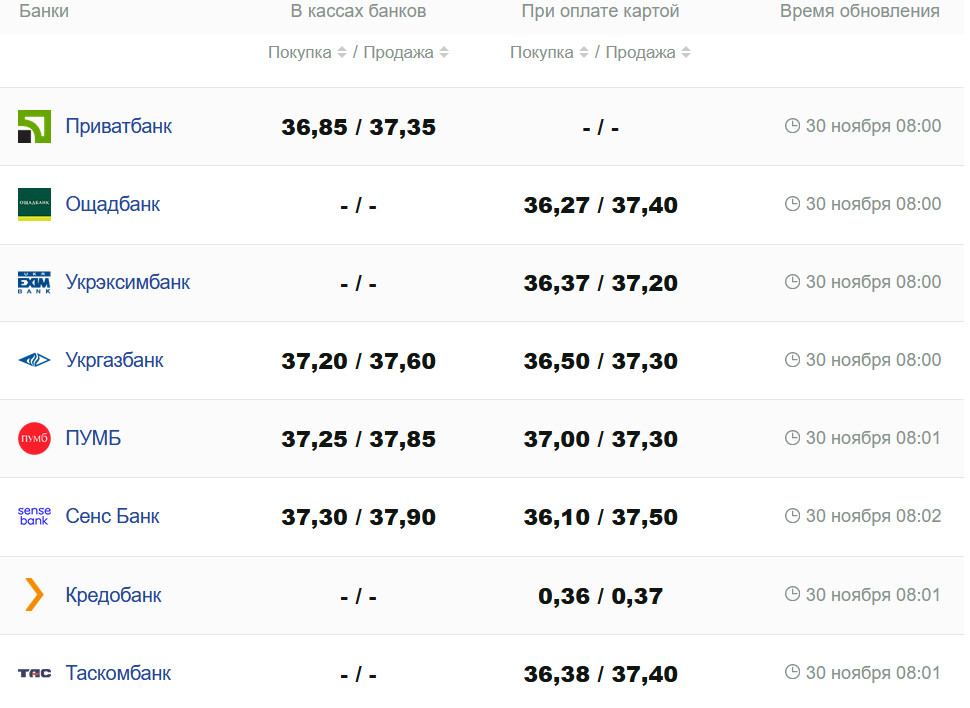The height and width of the screenshot is (708, 970).
Task: Click the Ukrgasbank blue logo icon
Action: click(x=34, y=360)
